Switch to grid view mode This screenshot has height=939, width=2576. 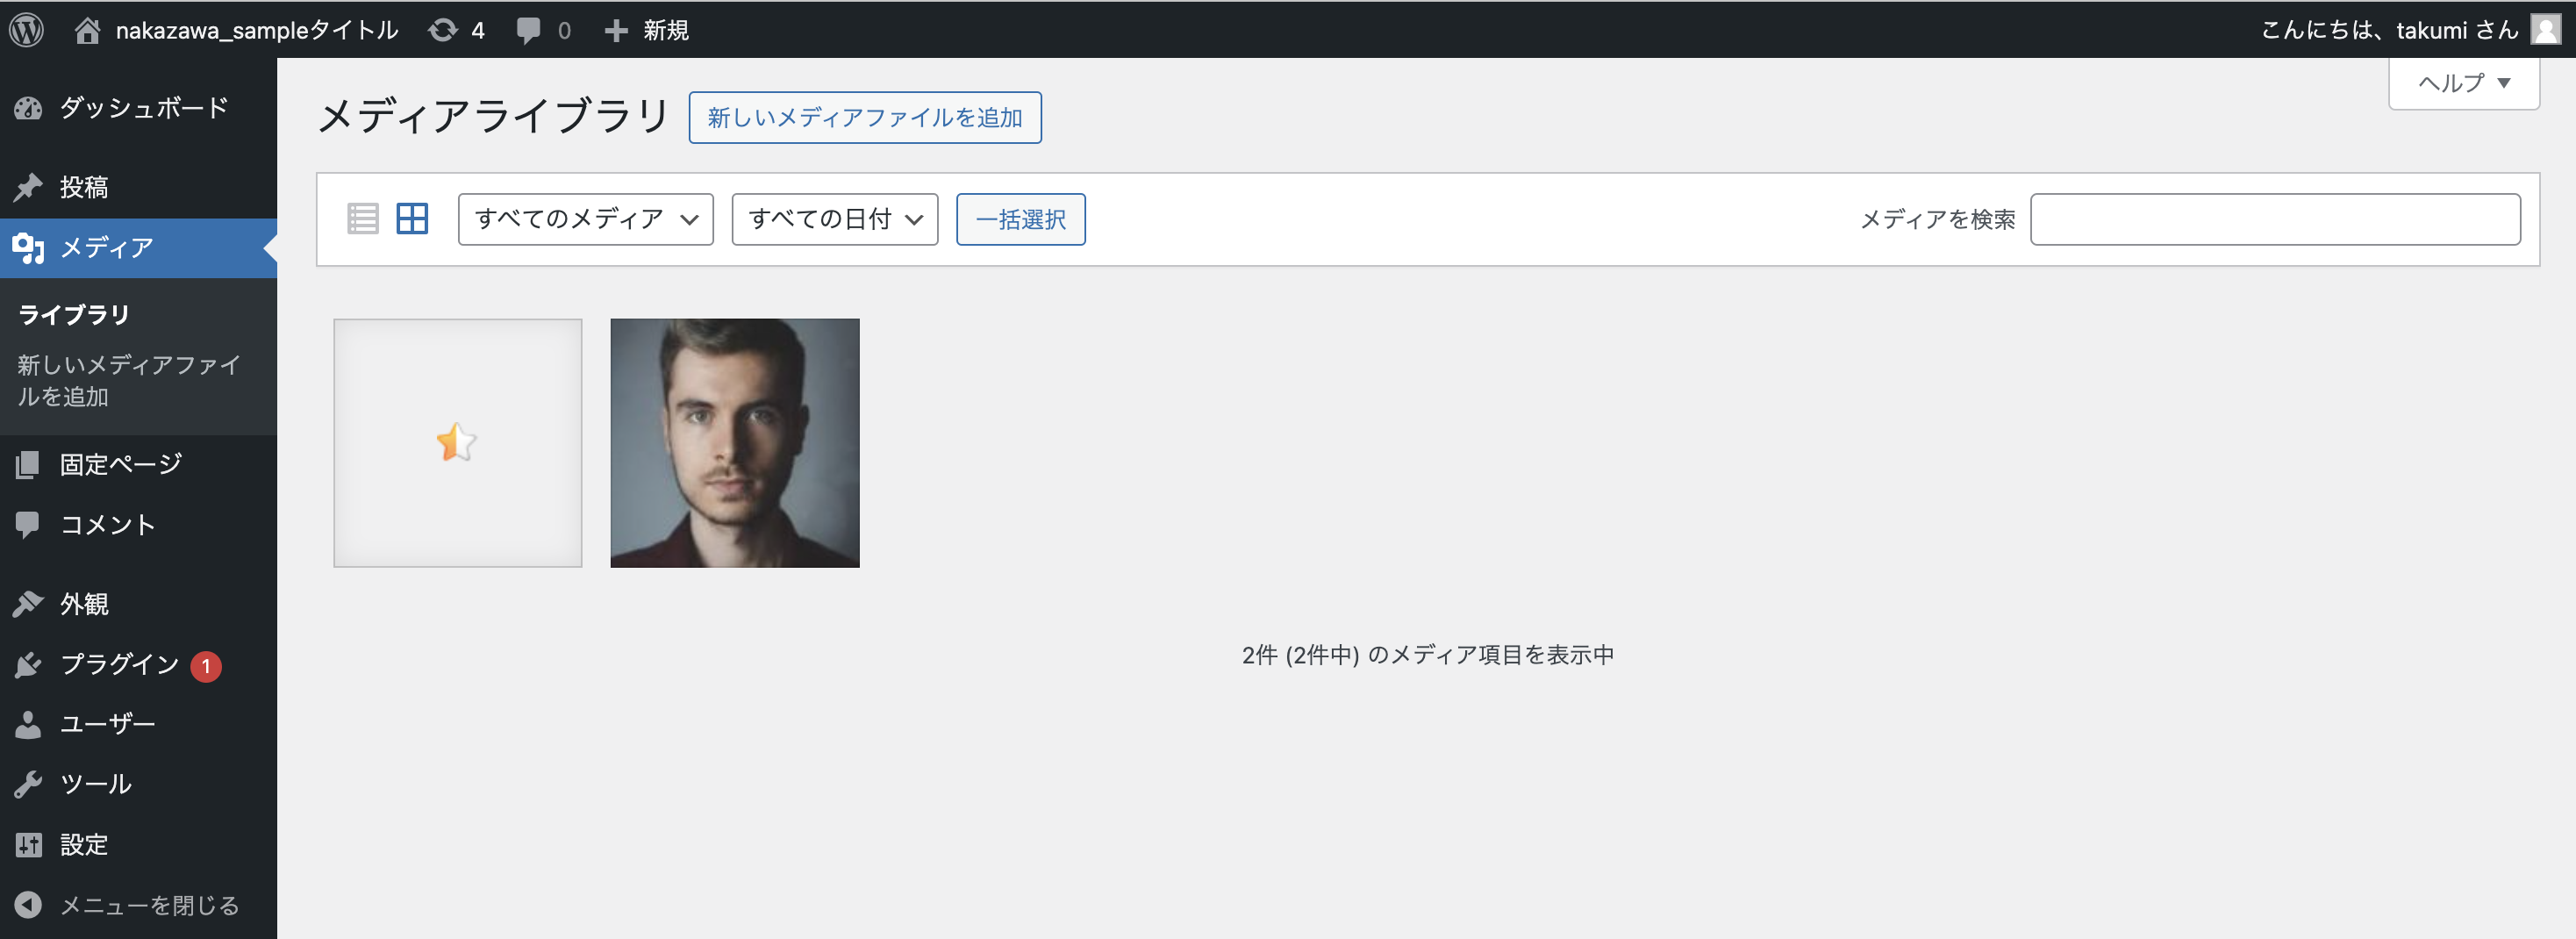412,219
